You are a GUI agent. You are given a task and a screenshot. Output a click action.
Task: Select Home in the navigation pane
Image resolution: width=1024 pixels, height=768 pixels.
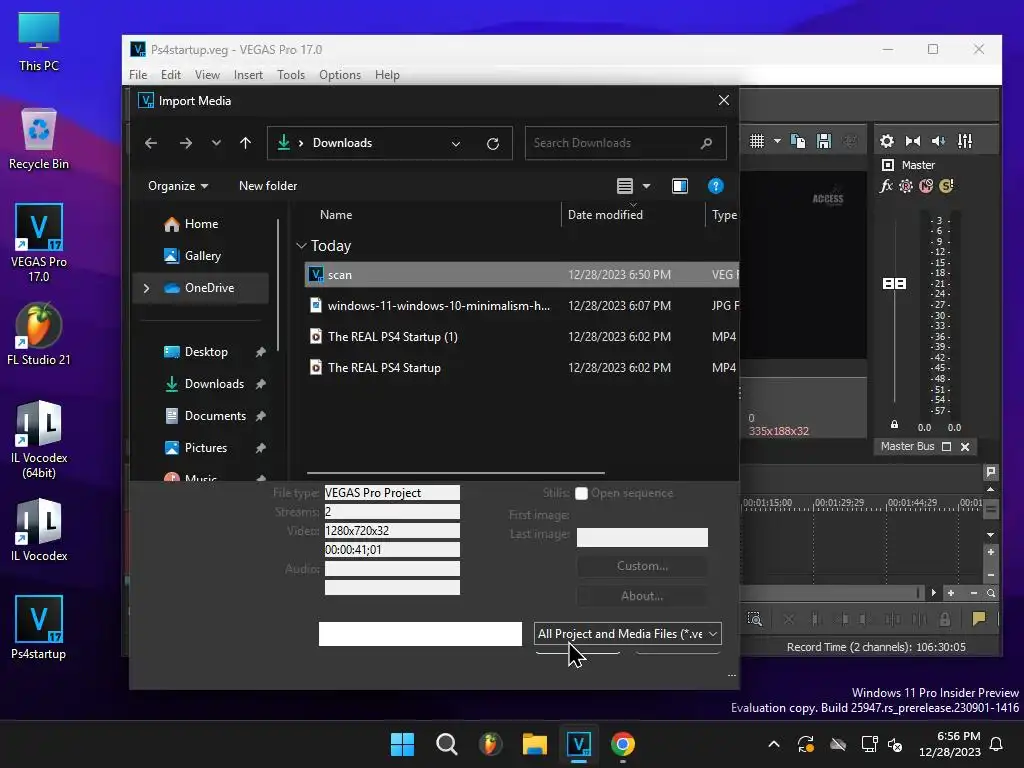(x=200, y=224)
